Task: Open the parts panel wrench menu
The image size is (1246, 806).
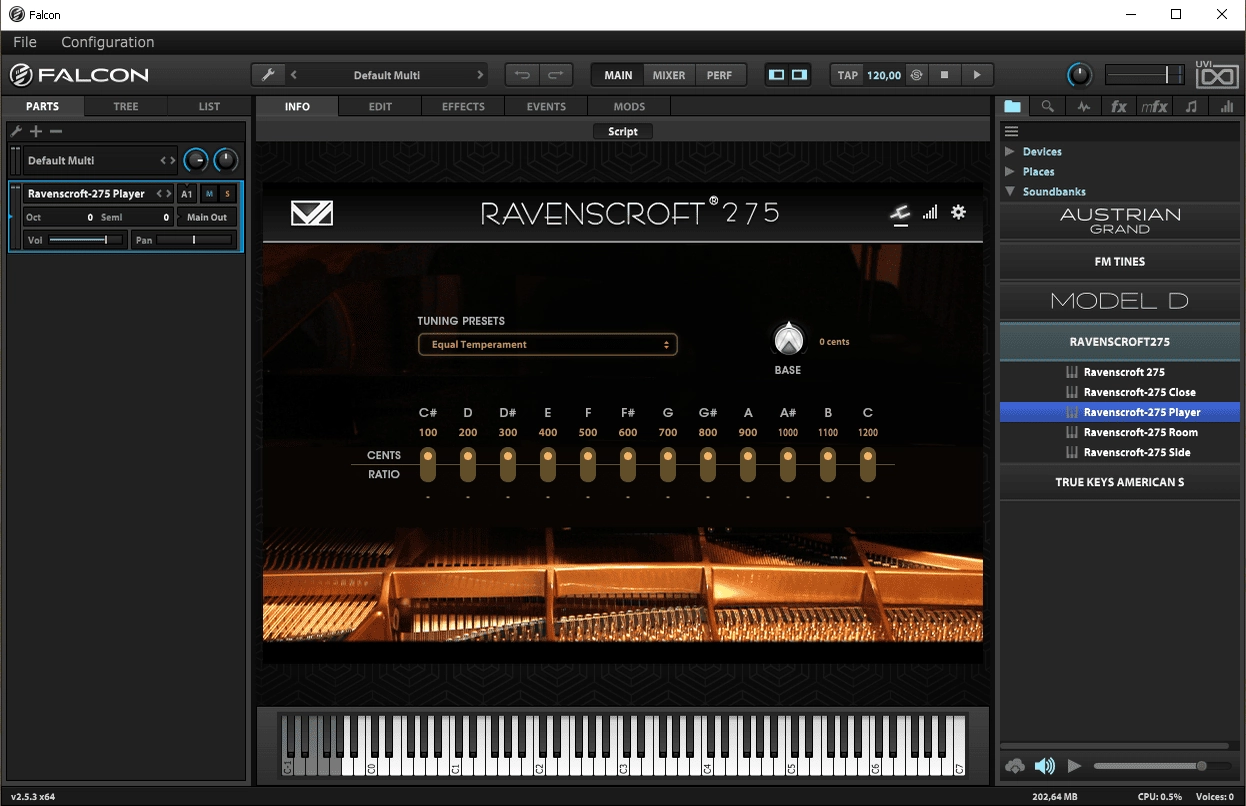Action: point(16,131)
